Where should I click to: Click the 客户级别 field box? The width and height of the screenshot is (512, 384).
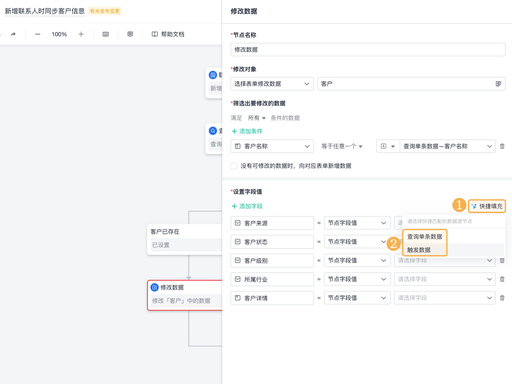point(272,260)
